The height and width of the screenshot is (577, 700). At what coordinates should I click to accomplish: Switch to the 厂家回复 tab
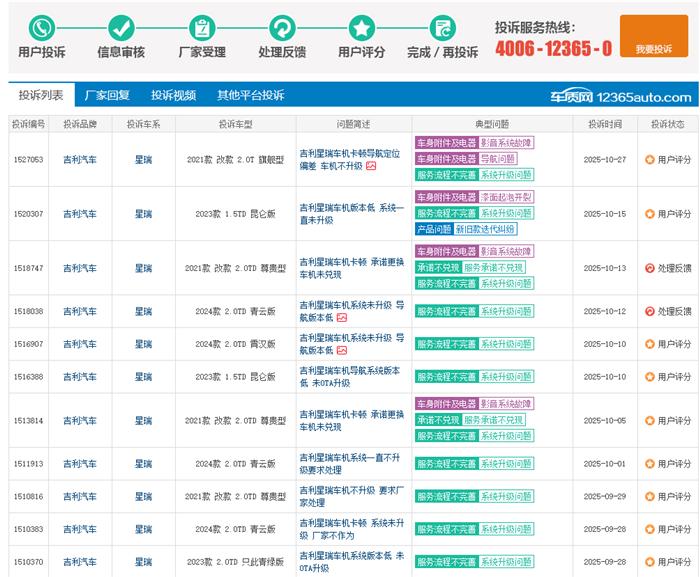tap(107, 96)
